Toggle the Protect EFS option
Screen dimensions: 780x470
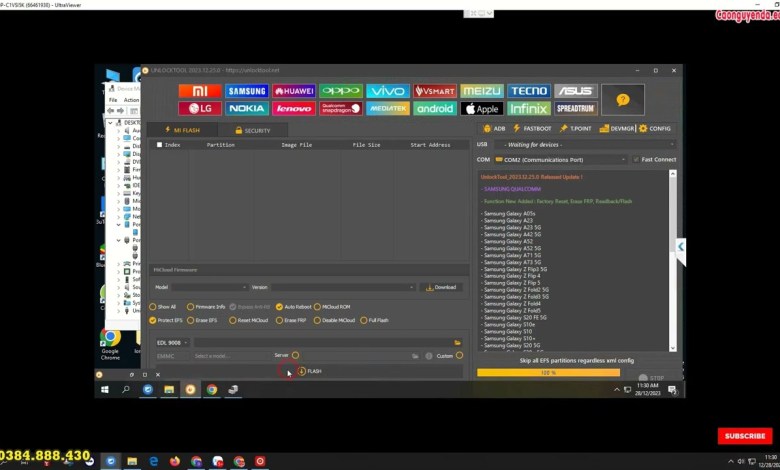[166, 320]
